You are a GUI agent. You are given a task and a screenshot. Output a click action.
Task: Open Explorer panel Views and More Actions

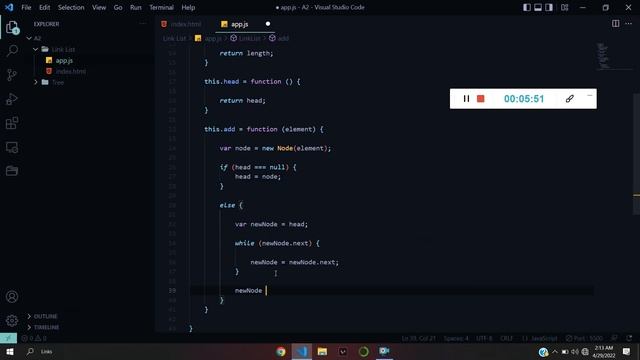coord(142,24)
